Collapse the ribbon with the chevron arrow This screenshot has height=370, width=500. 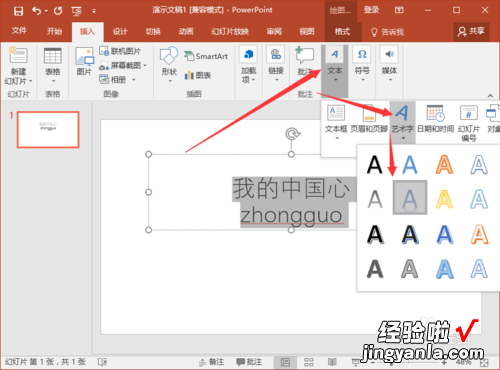(490, 96)
